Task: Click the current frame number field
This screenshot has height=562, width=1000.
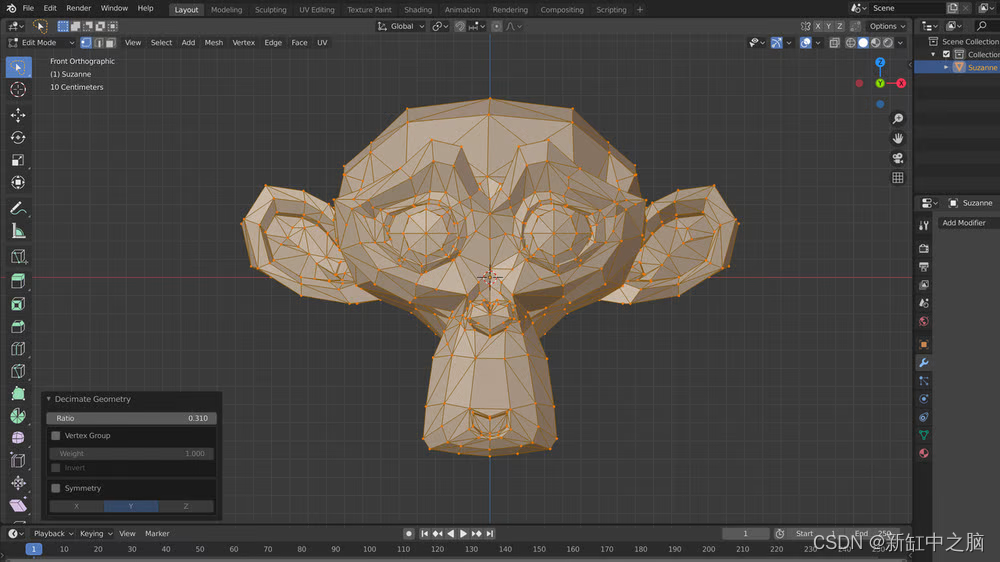Action: [x=745, y=533]
